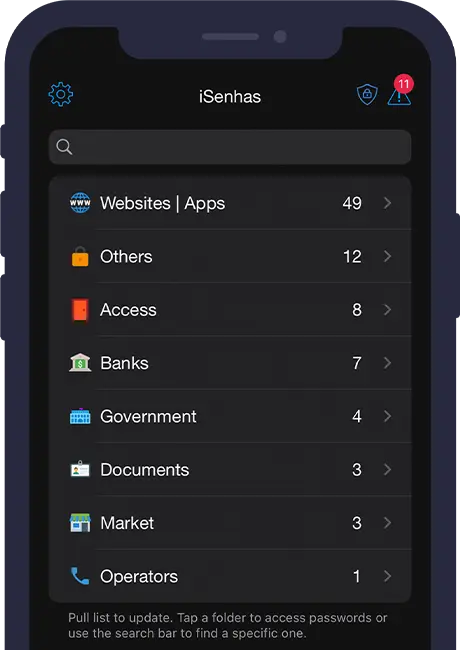Expand the Banks row chevron
This screenshot has height=650, width=460.
click(x=387, y=363)
